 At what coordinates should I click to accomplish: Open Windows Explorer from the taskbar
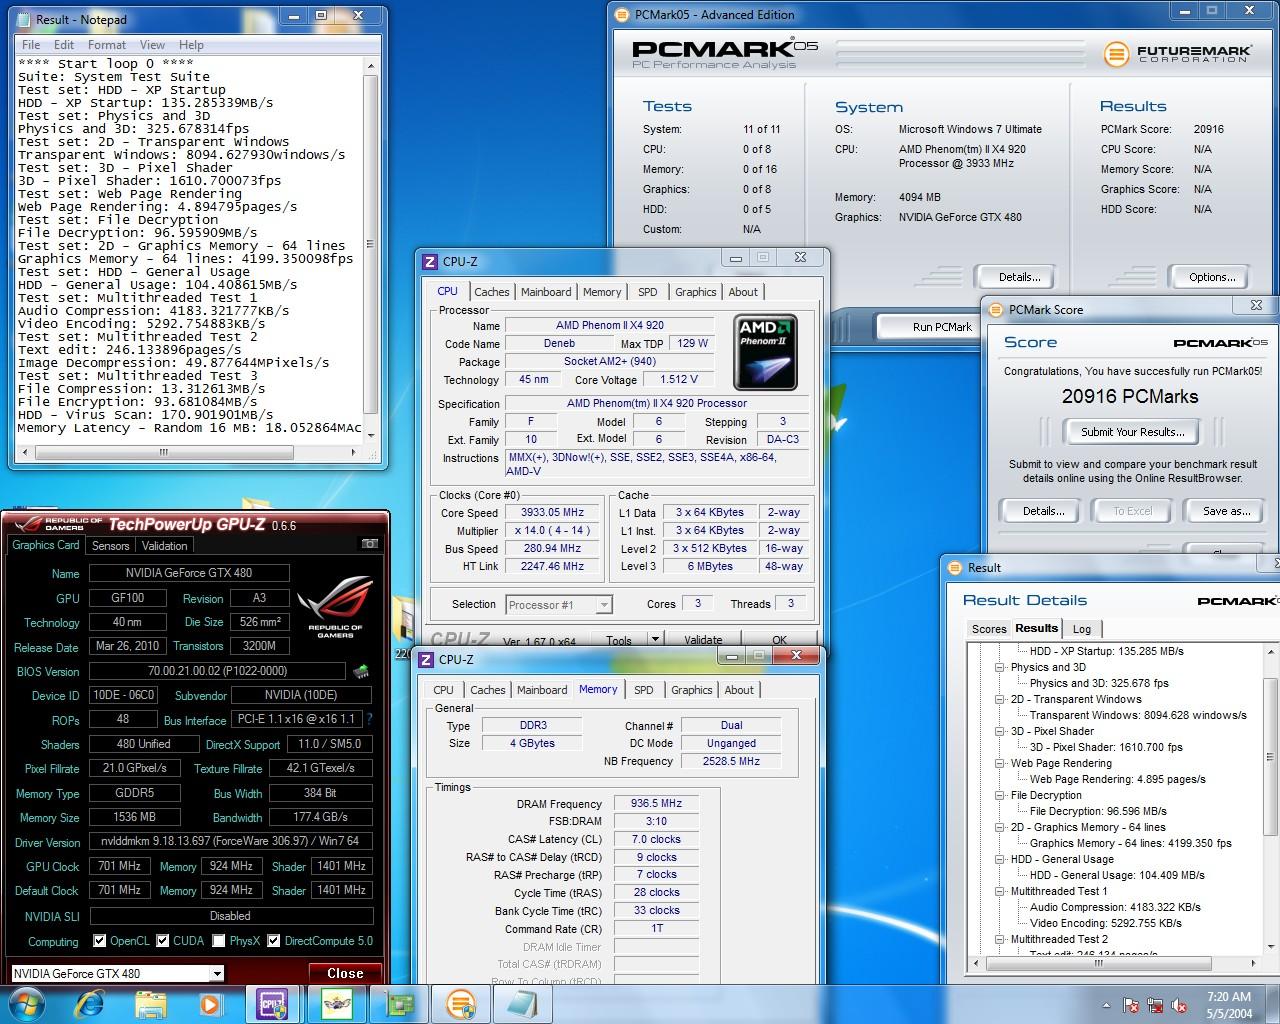pyautogui.click(x=150, y=1003)
